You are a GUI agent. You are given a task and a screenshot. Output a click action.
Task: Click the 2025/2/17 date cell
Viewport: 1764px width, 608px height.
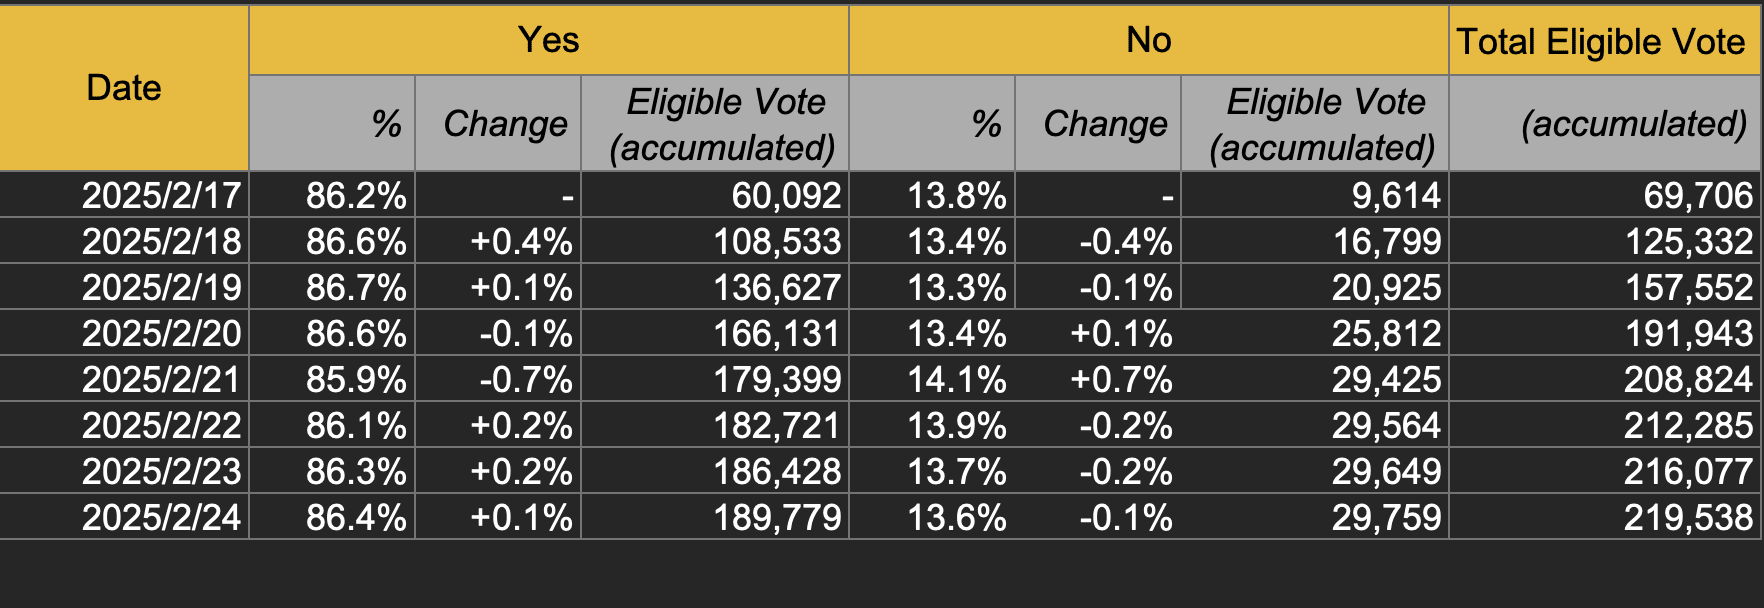point(124,195)
